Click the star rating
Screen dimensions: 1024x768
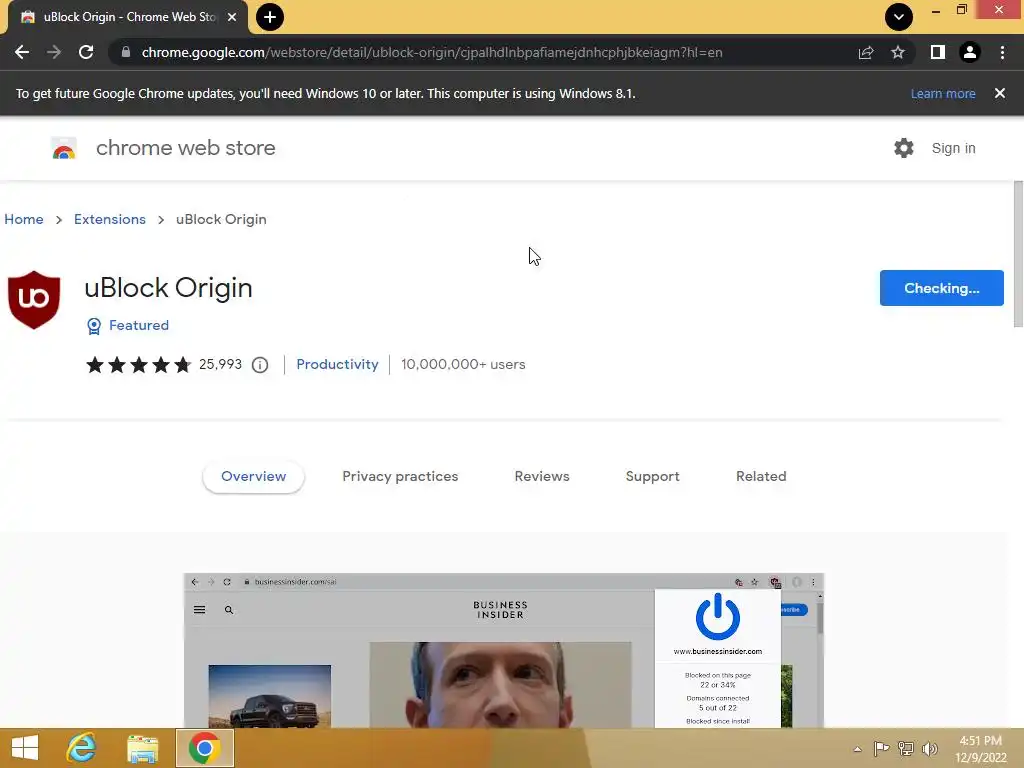tap(138, 364)
